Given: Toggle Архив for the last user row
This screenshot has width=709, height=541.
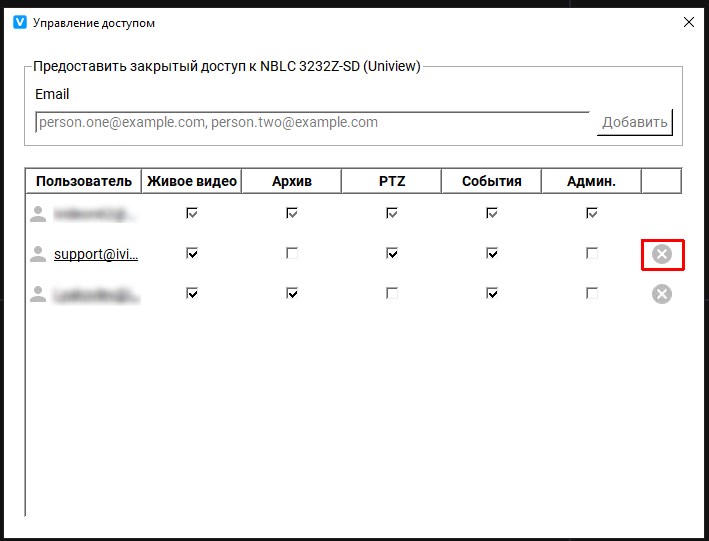Looking at the screenshot, I should tap(292, 294).
